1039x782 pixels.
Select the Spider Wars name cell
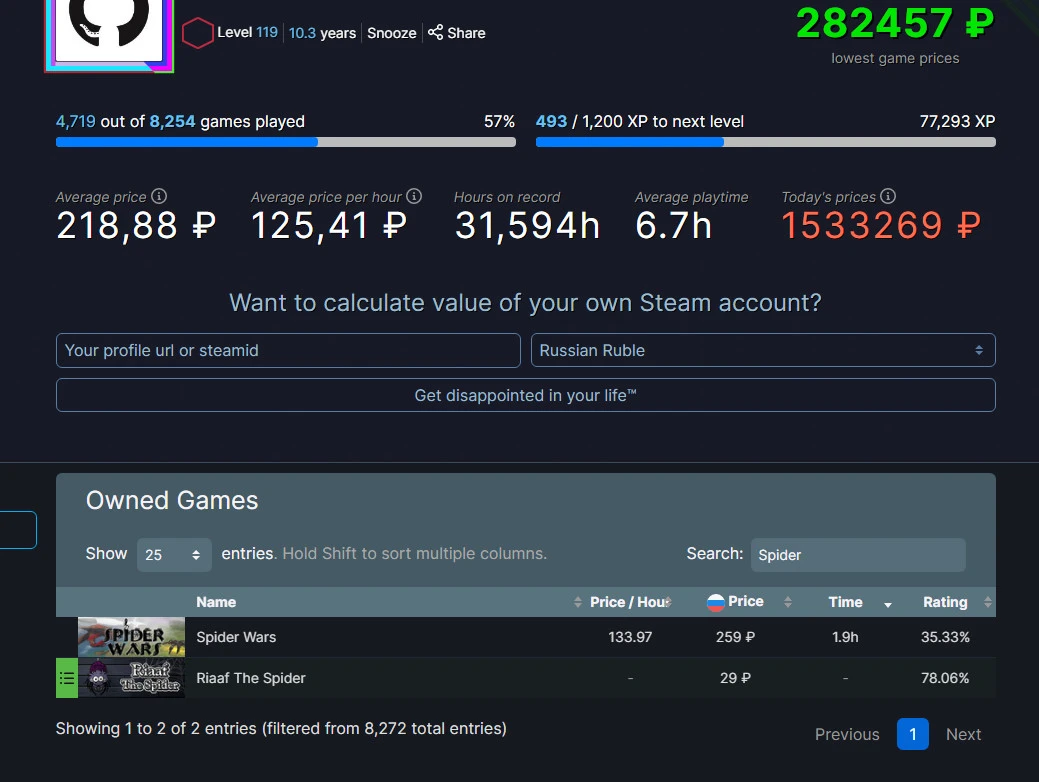coord(236,637)
